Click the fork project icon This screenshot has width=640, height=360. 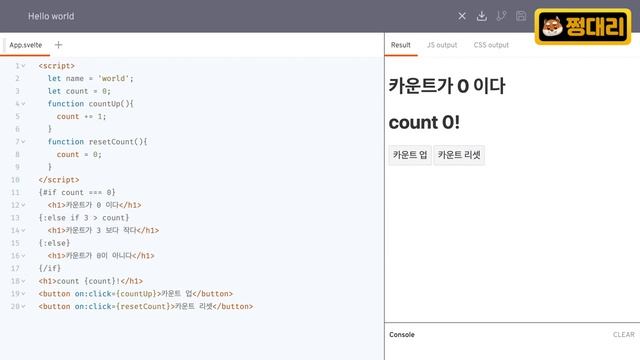tap(501, 16)
